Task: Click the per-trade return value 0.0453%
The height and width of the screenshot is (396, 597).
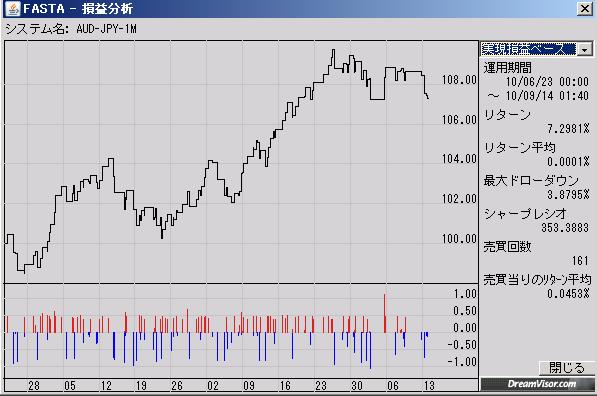Action: 568,294
